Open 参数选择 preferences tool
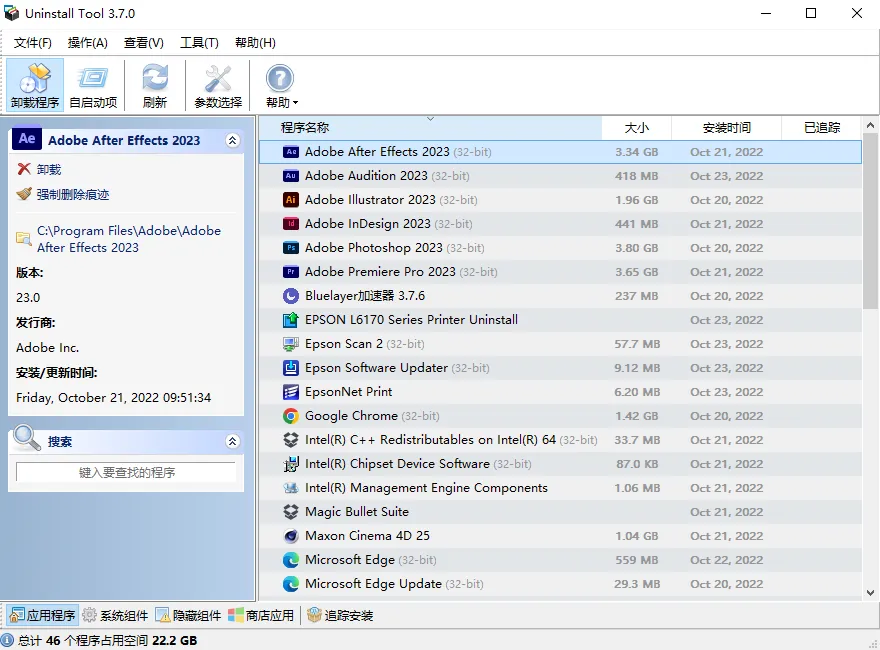Image resolution: width=880 pixels, height=650 pixels. 218,85
